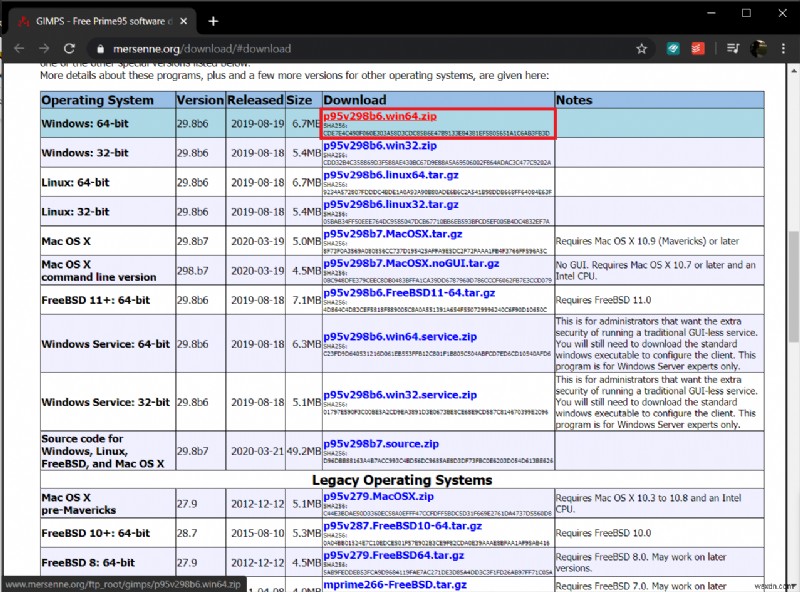Open the media control playlist icon
The width and height of the screenshot is (800, 592).
[x=732, y=48]
